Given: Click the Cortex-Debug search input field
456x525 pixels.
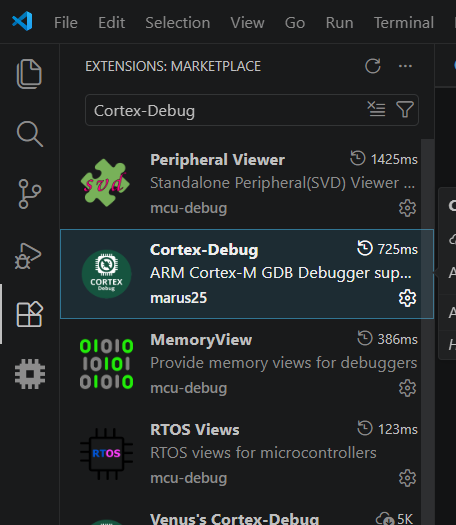Looking at the screenshot, I should pos(224,110).
